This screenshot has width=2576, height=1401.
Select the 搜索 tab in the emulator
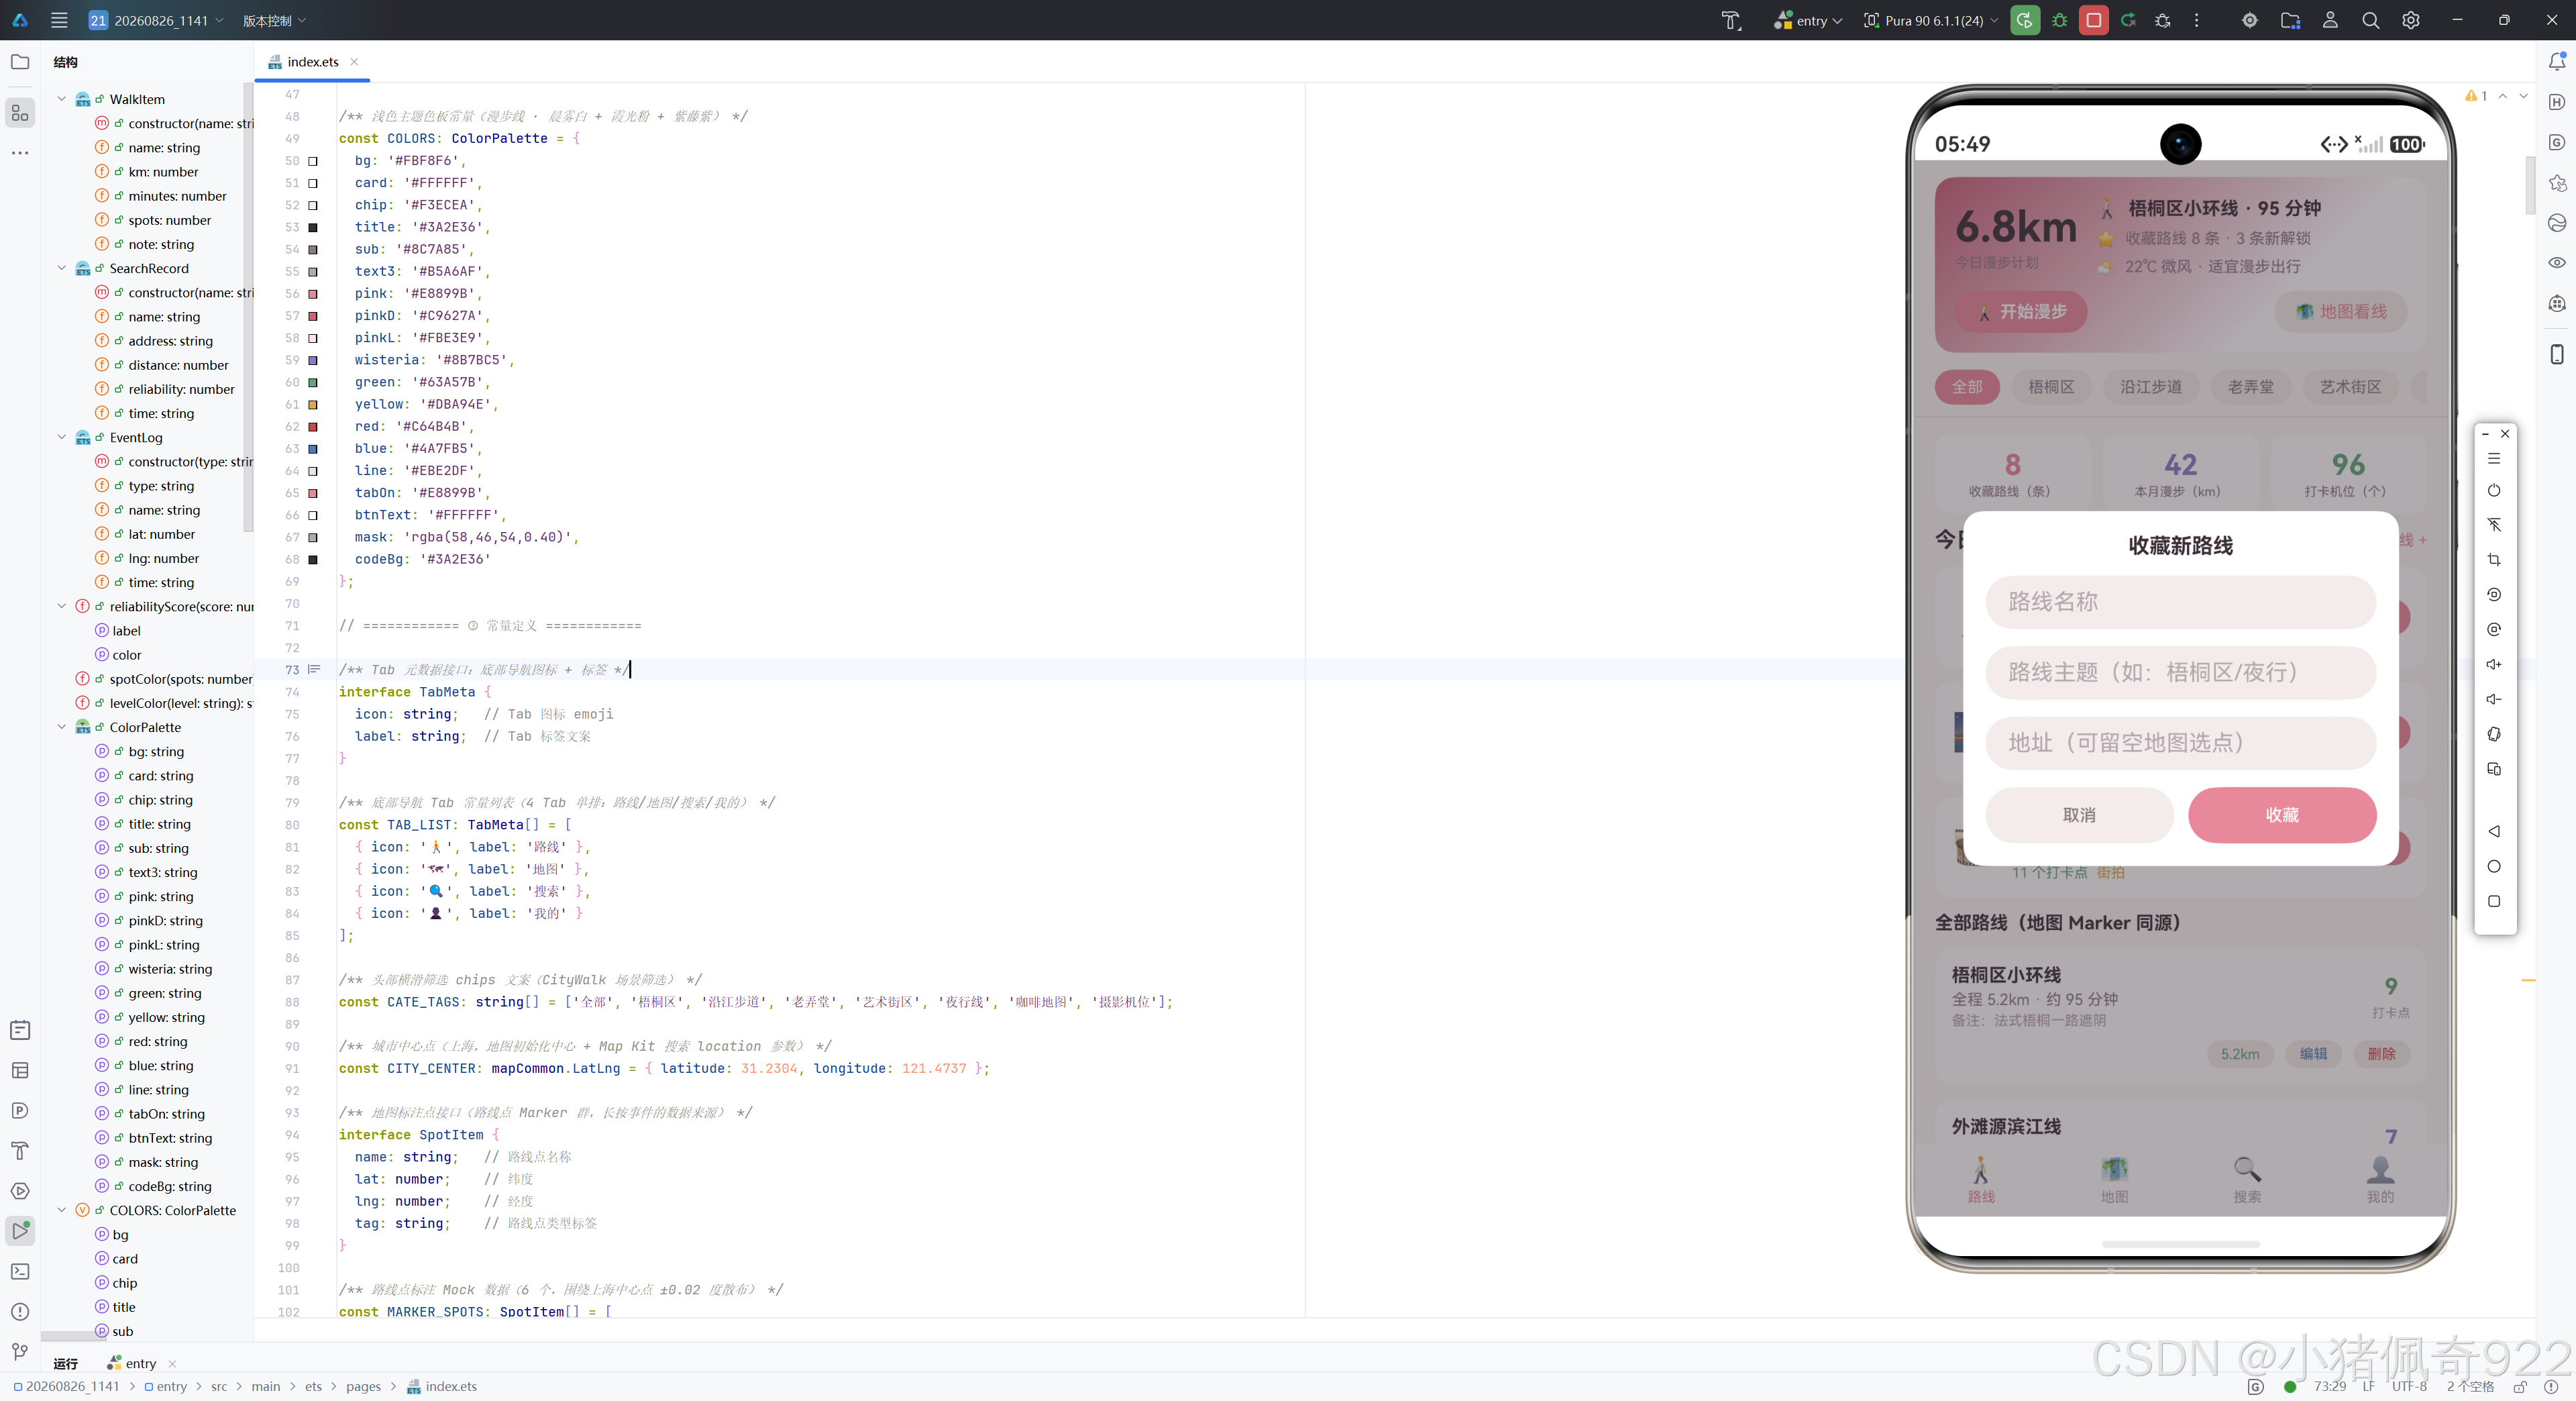(x=2247, y=1180)
